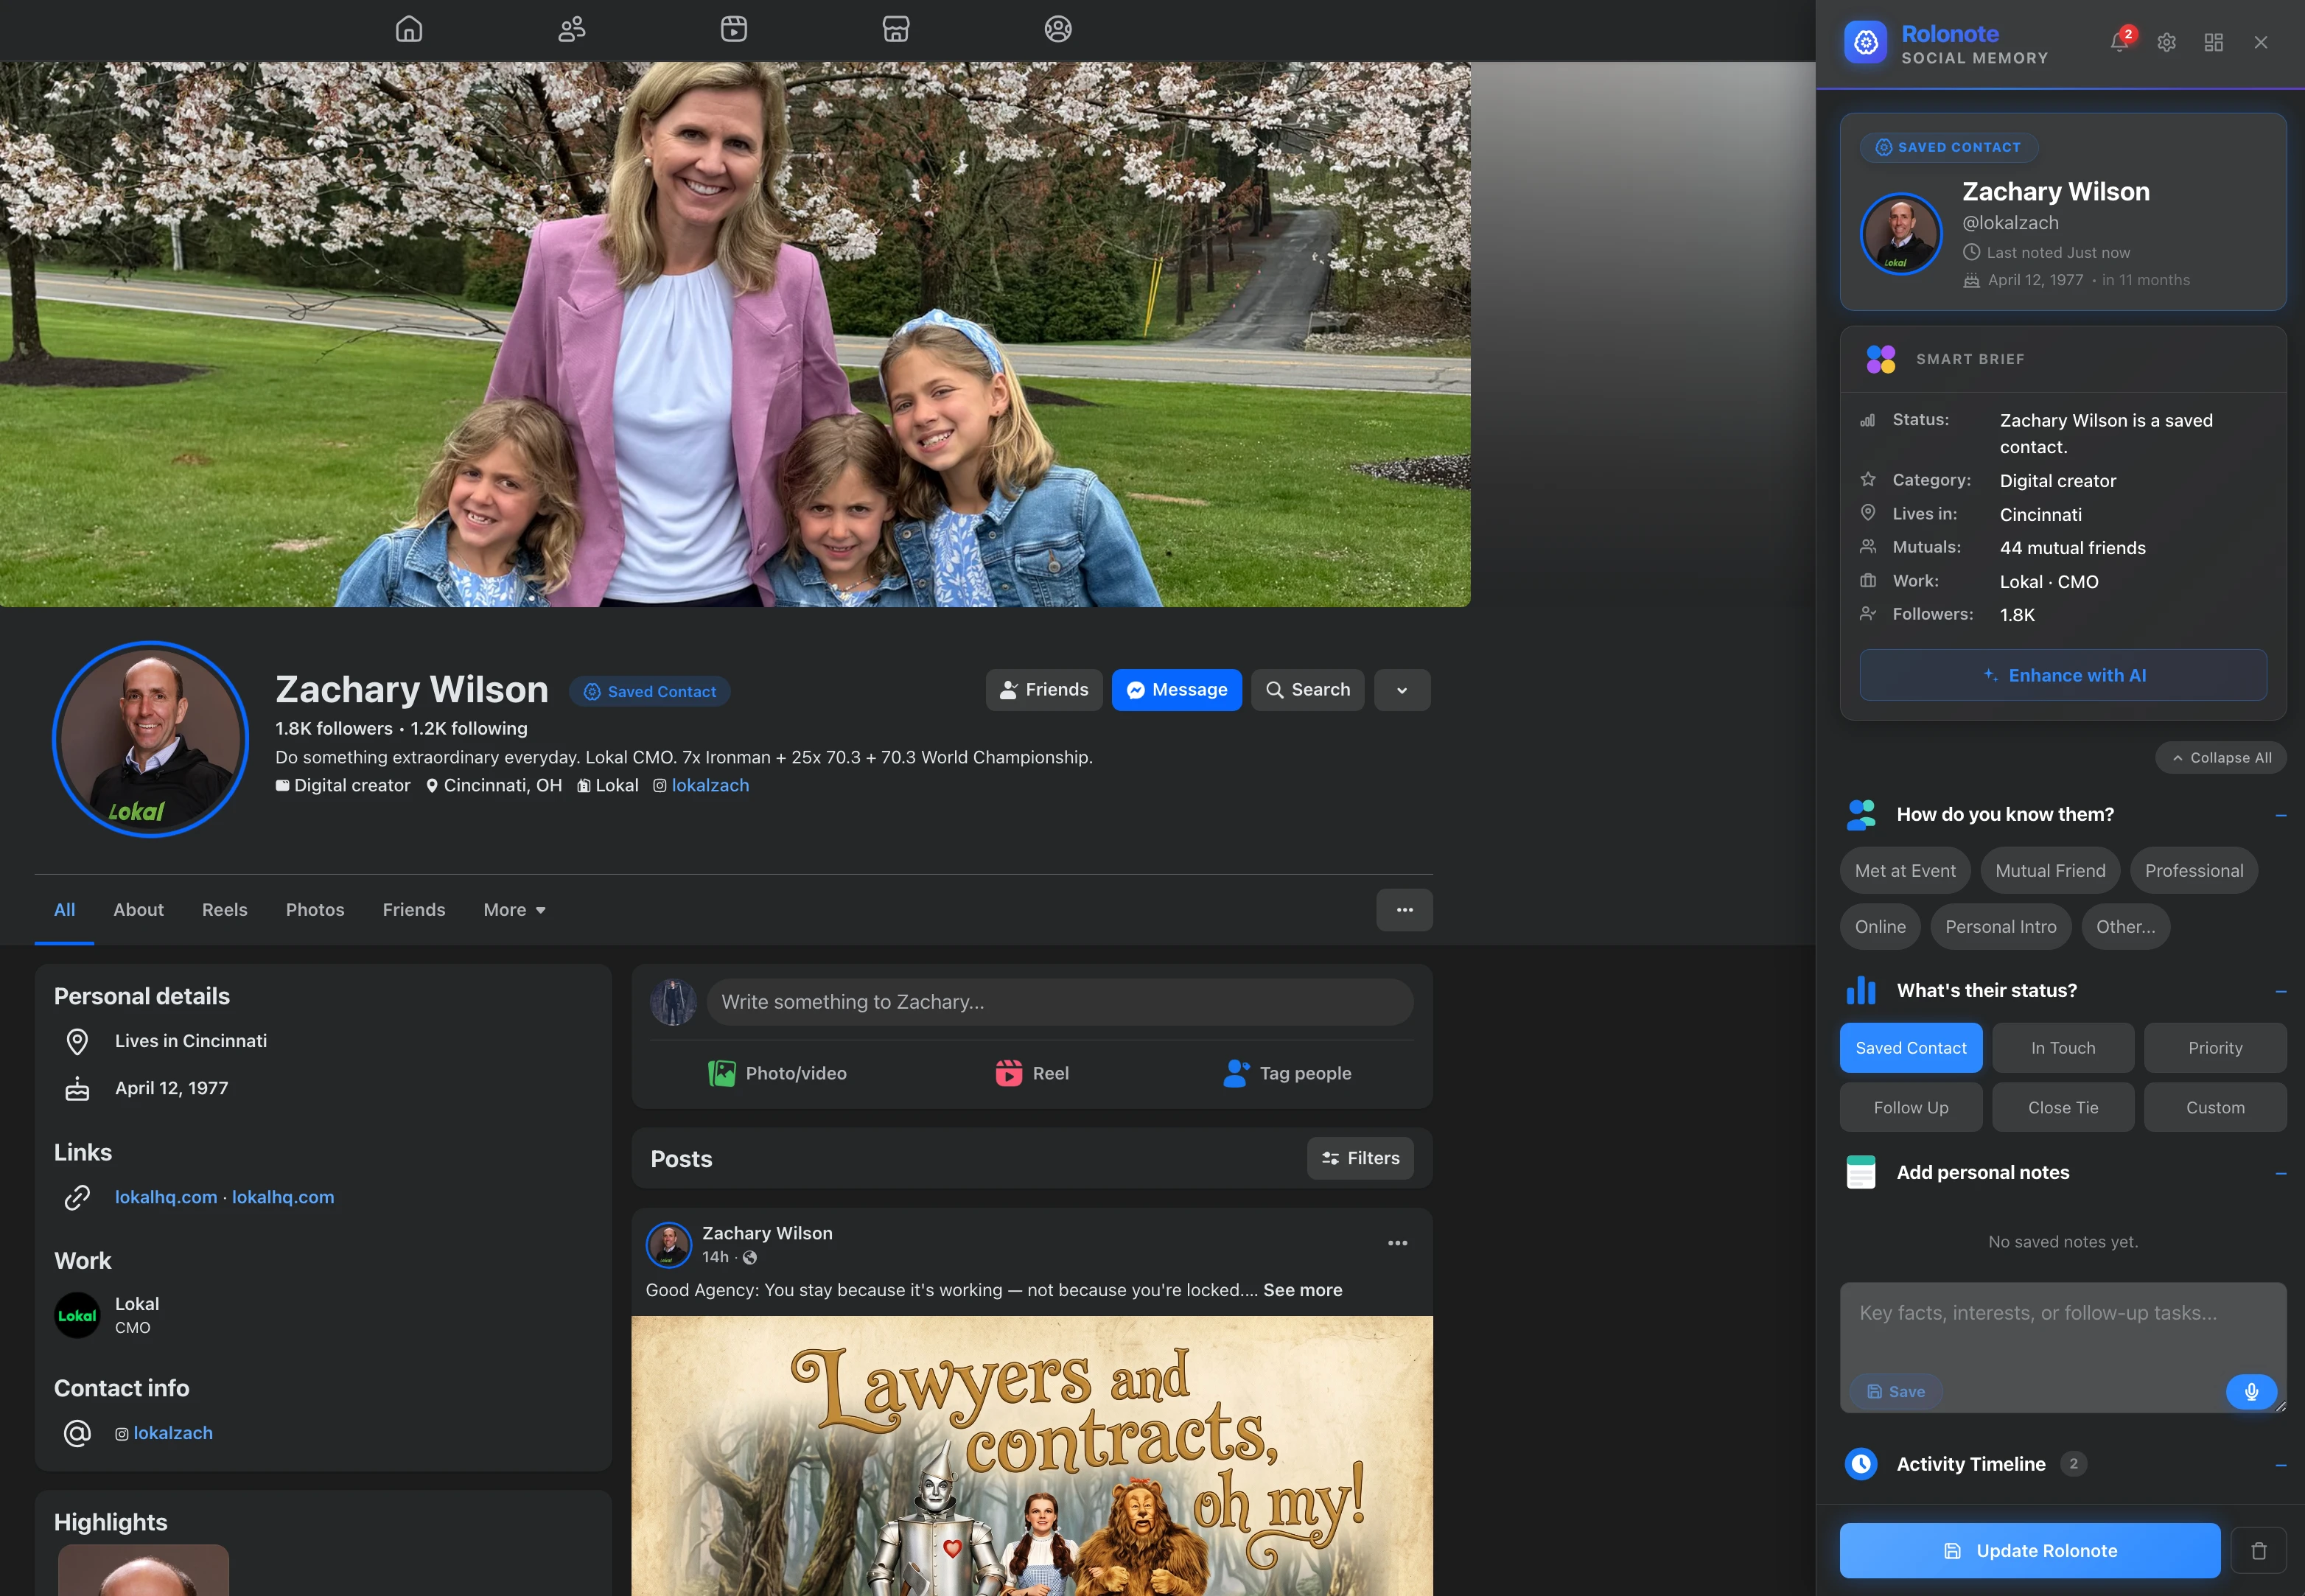Image resolution: width=2305 pixels, height=1596 pixels.
Task: Open the Friends icon in top navigation
Action: [571, 29]
